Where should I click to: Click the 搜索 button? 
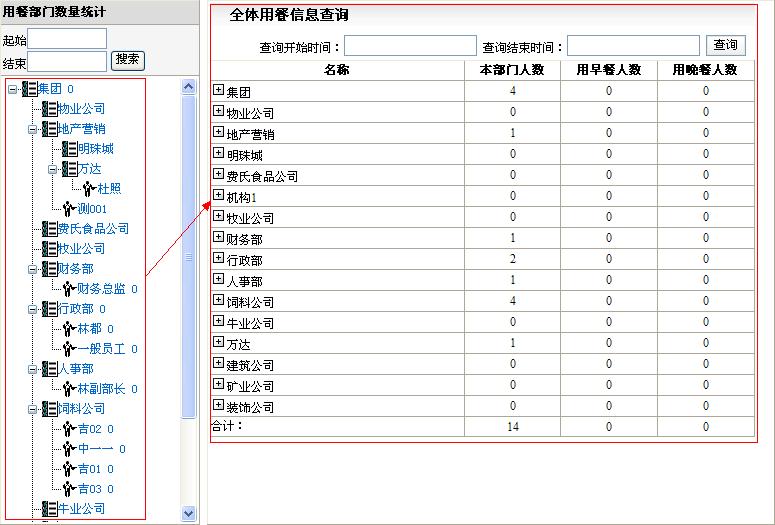click(127, 59)
